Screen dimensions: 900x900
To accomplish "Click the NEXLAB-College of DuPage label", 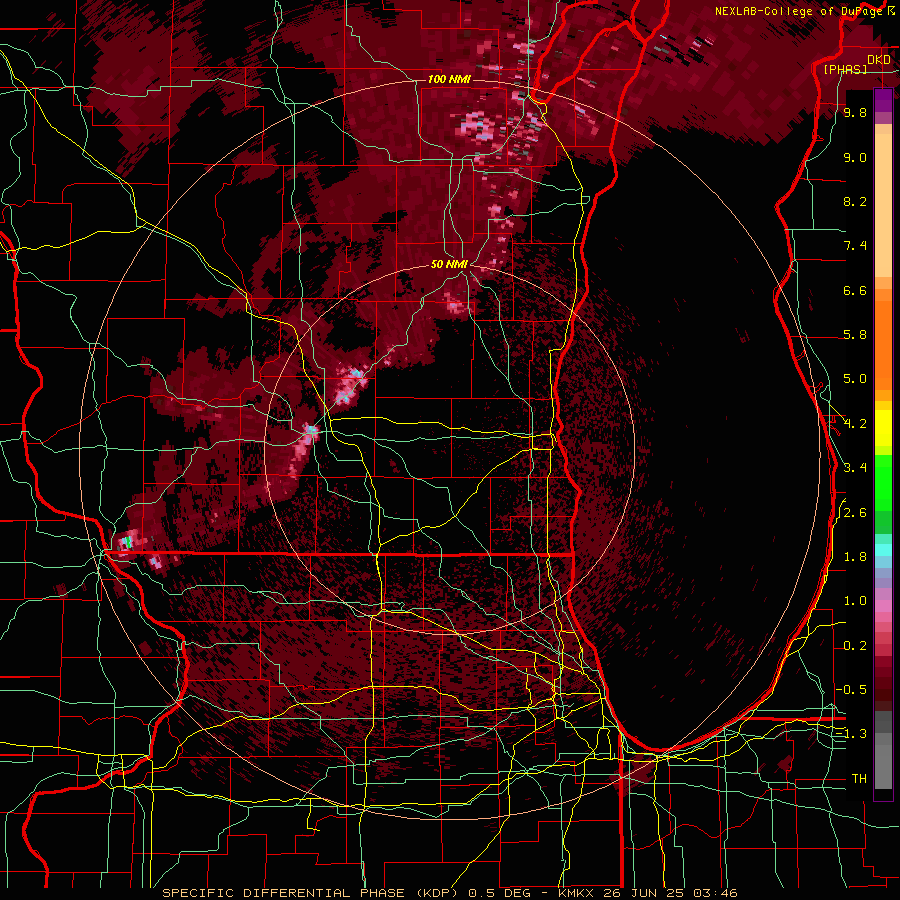I will [800, 11].
